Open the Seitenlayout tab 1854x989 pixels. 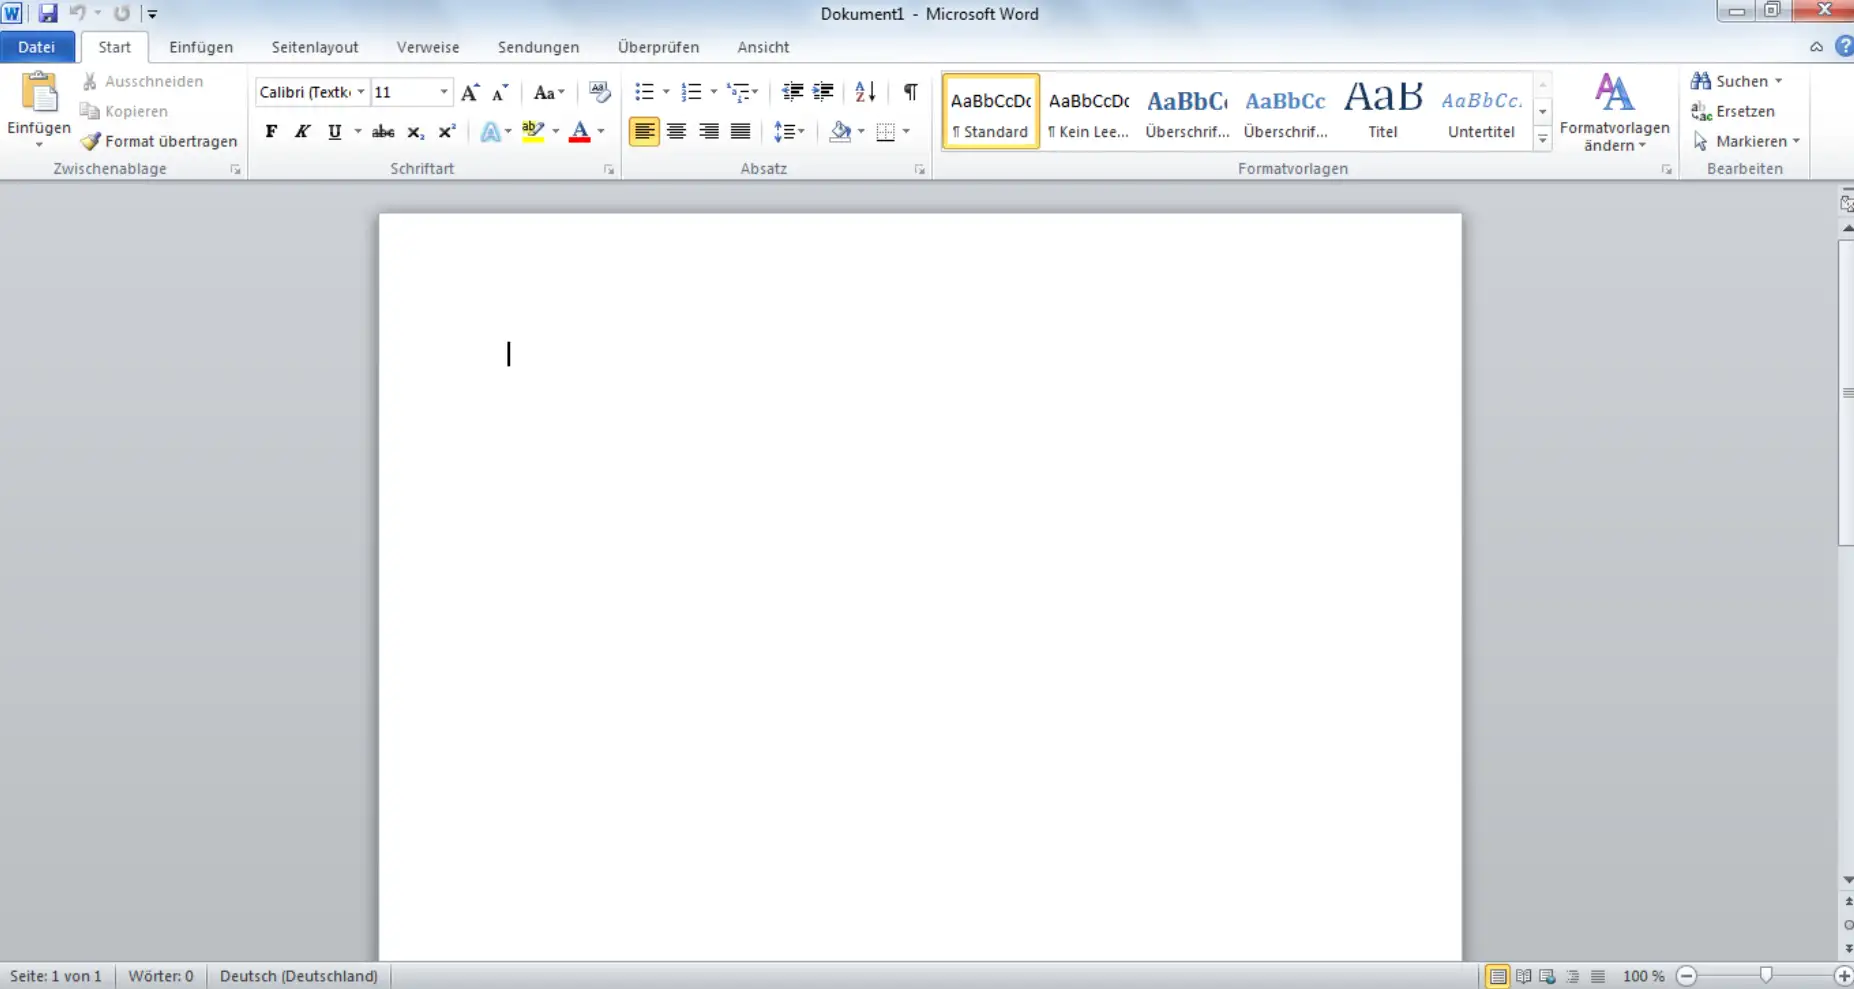314,47
